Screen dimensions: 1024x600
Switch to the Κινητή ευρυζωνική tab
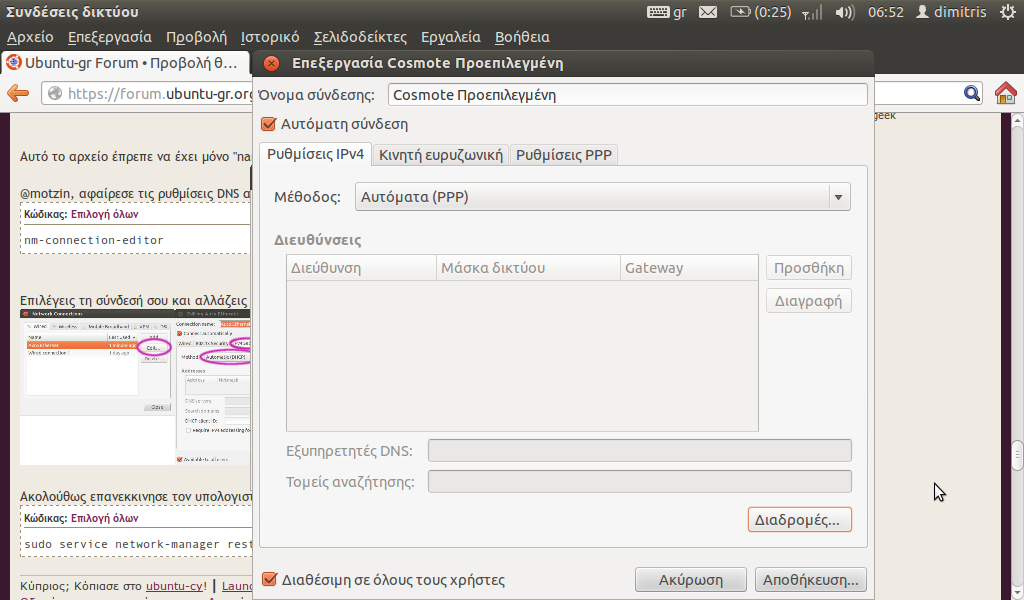tap(440, 155)
